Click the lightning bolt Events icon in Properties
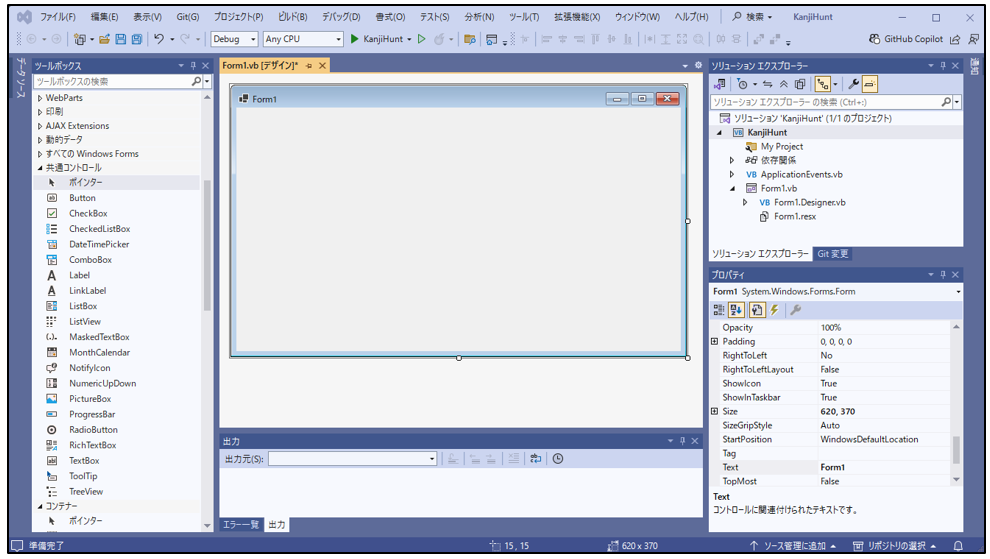The width and height of the screenshot is (990, 559). pos(774,310)
